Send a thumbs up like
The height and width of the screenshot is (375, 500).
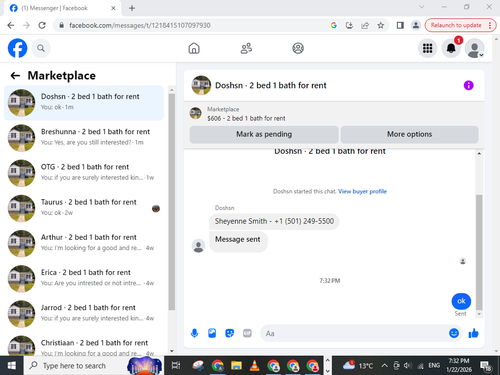coord(473,333)
